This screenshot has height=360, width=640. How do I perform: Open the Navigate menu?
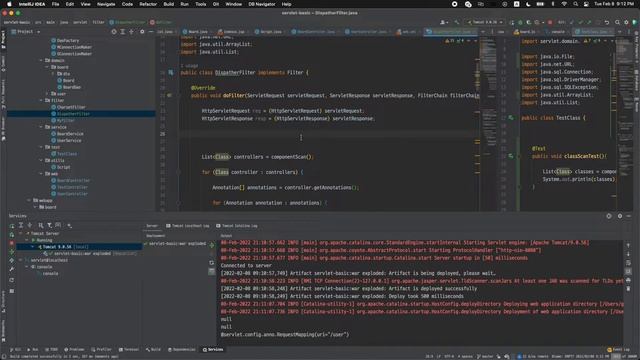106,4
